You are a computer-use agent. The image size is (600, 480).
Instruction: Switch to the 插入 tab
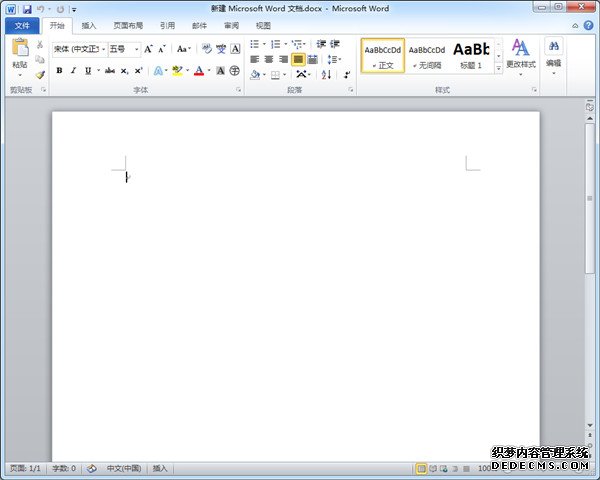(x=89, y=26)
